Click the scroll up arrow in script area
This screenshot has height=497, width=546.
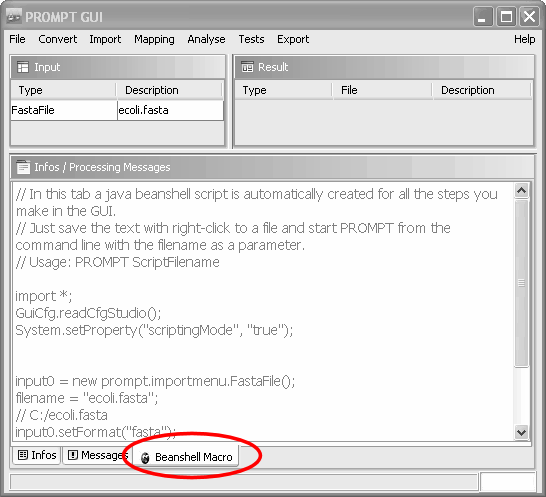pyautogui.click(x=521, y=191)
